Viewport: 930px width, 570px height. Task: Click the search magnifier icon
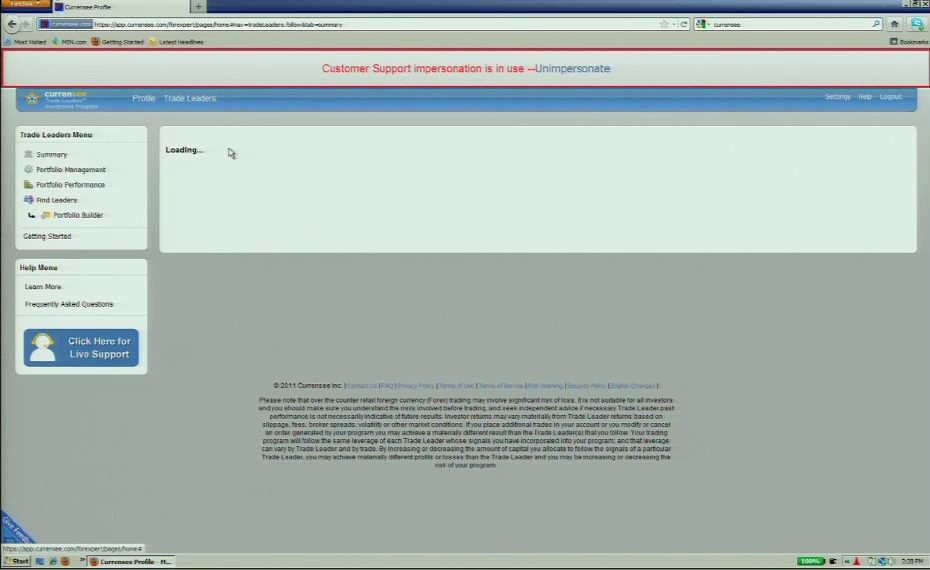876,24
